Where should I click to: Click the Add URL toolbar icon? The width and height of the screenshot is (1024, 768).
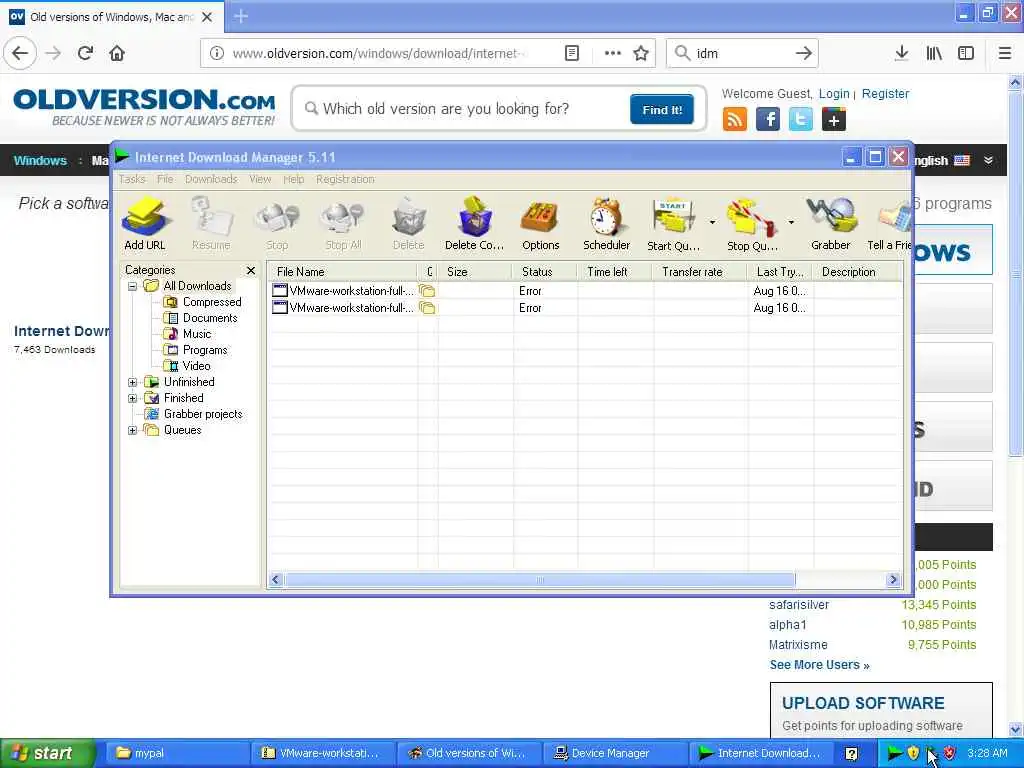click(x=145, y=223)
